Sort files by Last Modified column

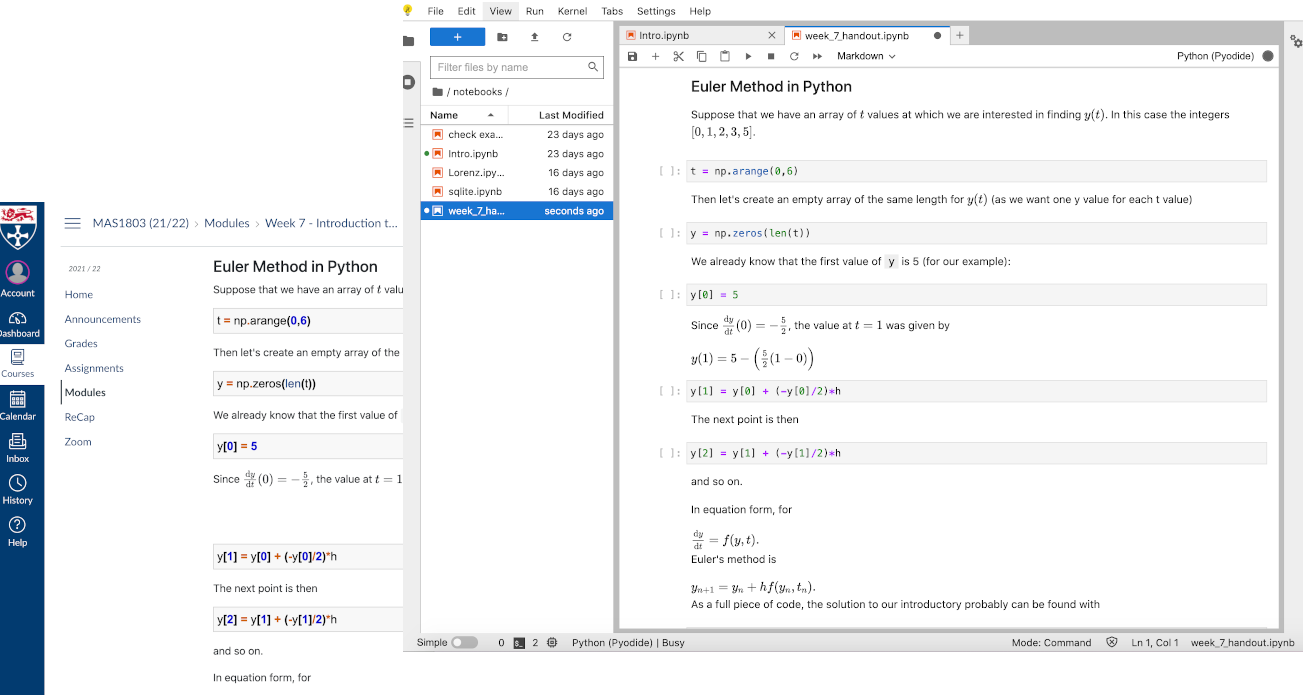pos(570,115)
